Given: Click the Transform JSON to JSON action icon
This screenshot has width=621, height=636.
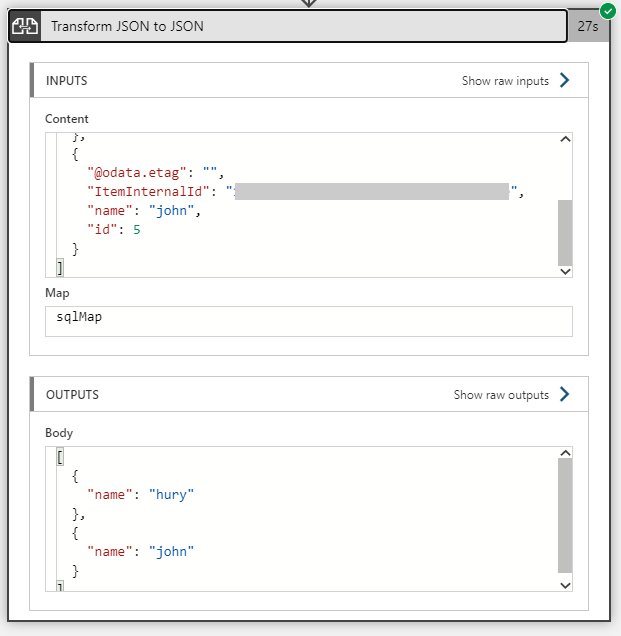Looking at the screenshot, I should [24, 26].
